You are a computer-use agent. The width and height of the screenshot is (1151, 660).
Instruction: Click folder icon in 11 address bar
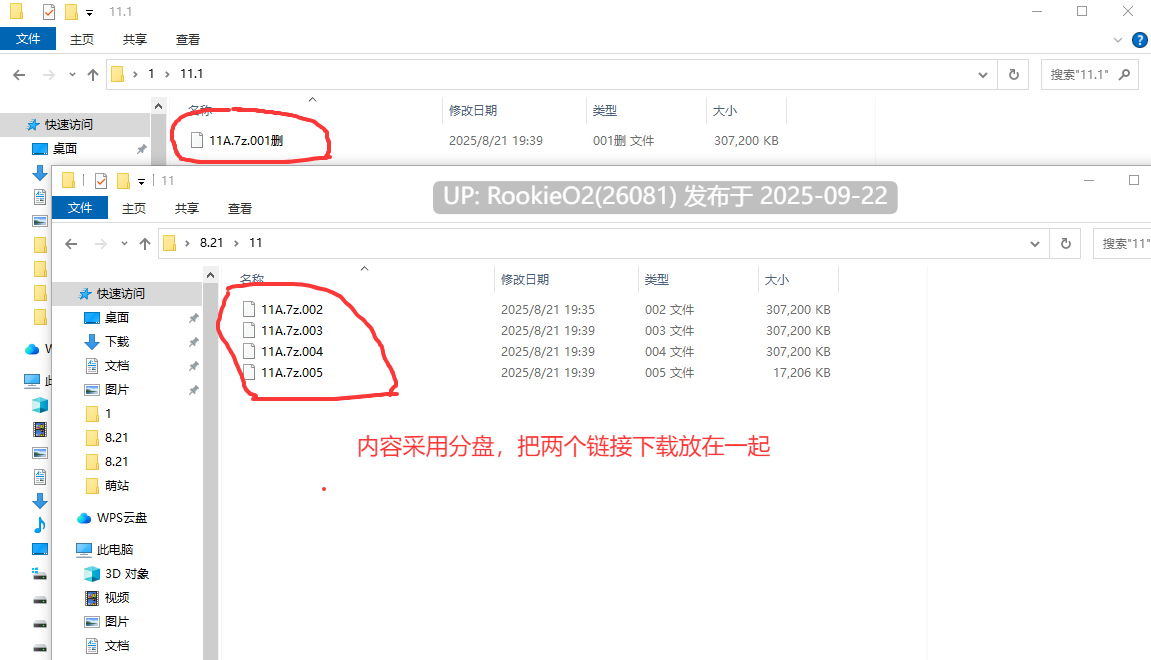pyautogui.click(x=170, y=243)
